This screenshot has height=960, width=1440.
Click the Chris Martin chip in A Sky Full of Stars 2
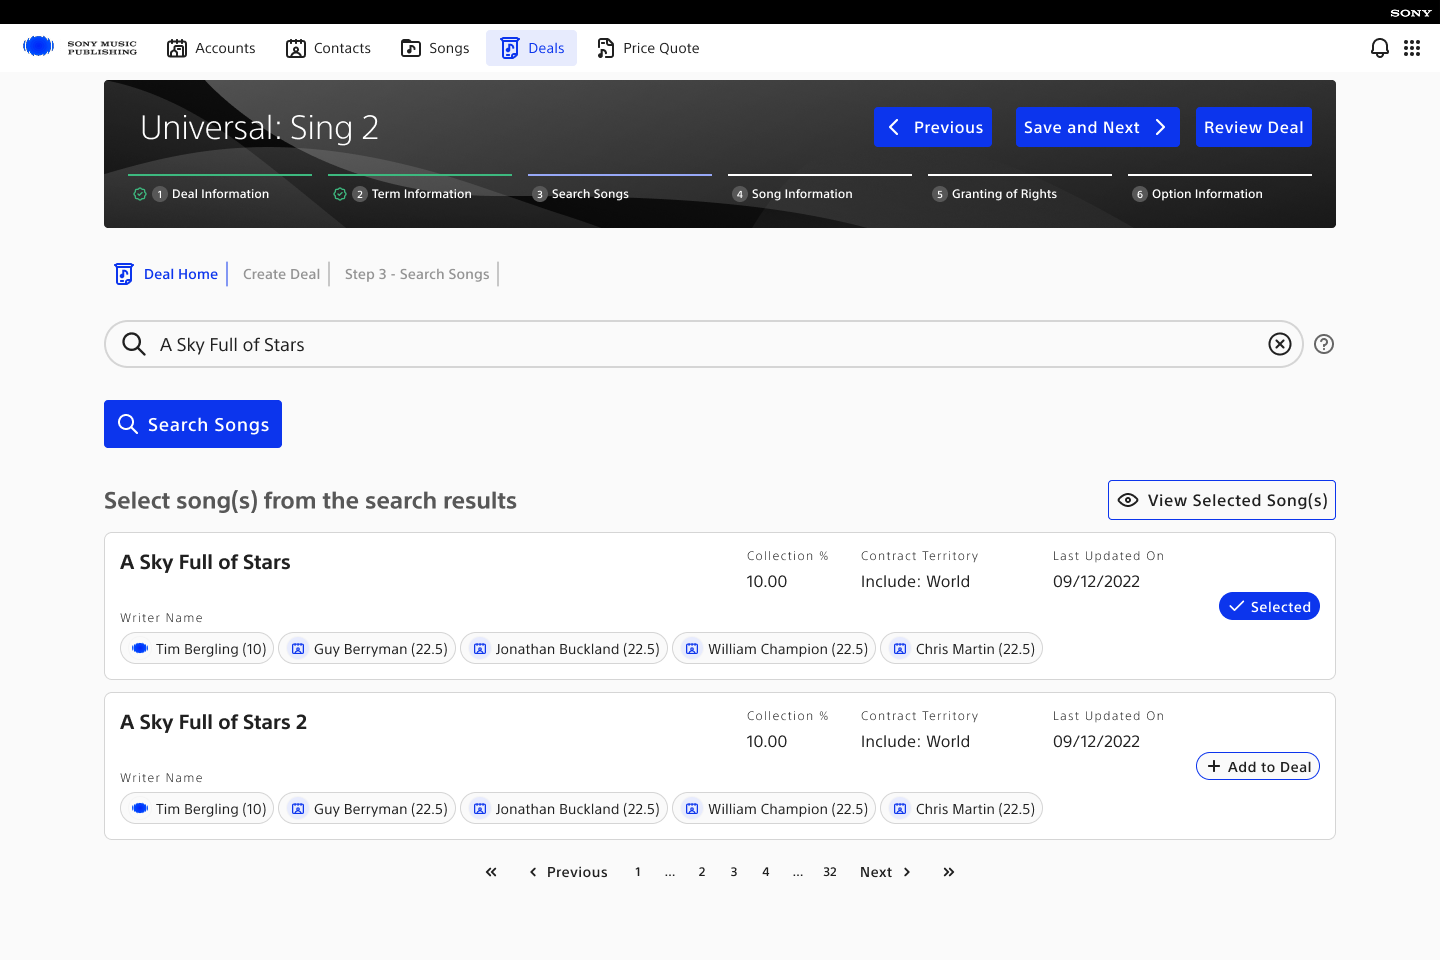tap(961, 809)
